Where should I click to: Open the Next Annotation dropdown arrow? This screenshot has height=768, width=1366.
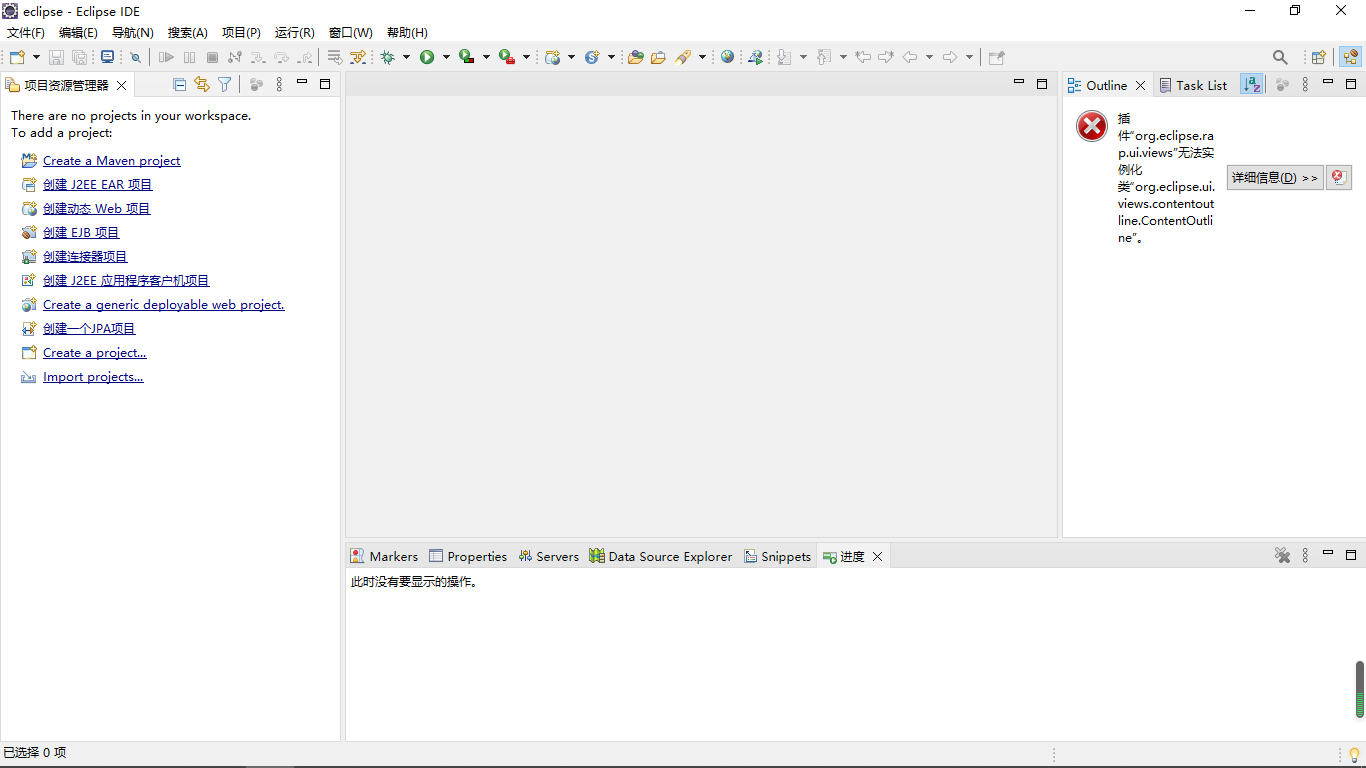(803, 57)
